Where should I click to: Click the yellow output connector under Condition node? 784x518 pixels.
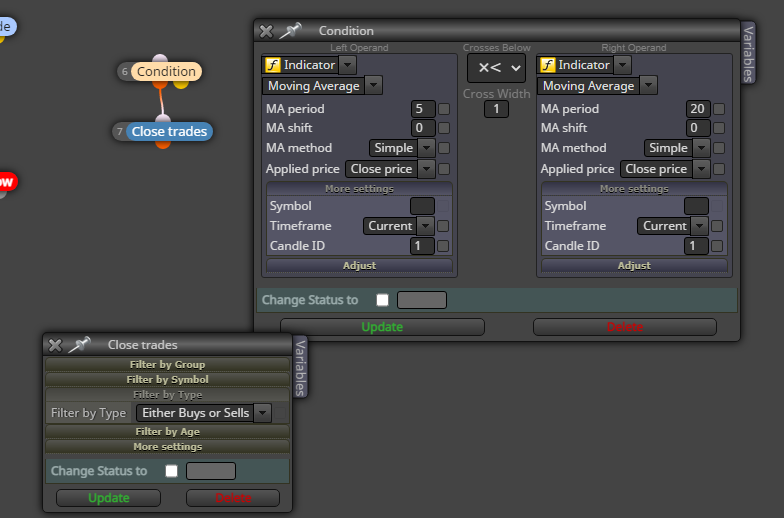[x=181, y=84]
